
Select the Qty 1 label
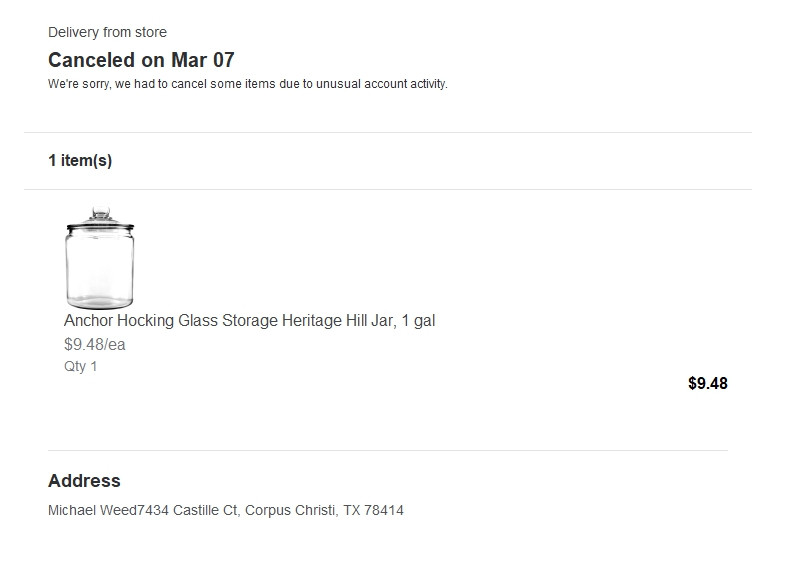click(x=80, y=366)
